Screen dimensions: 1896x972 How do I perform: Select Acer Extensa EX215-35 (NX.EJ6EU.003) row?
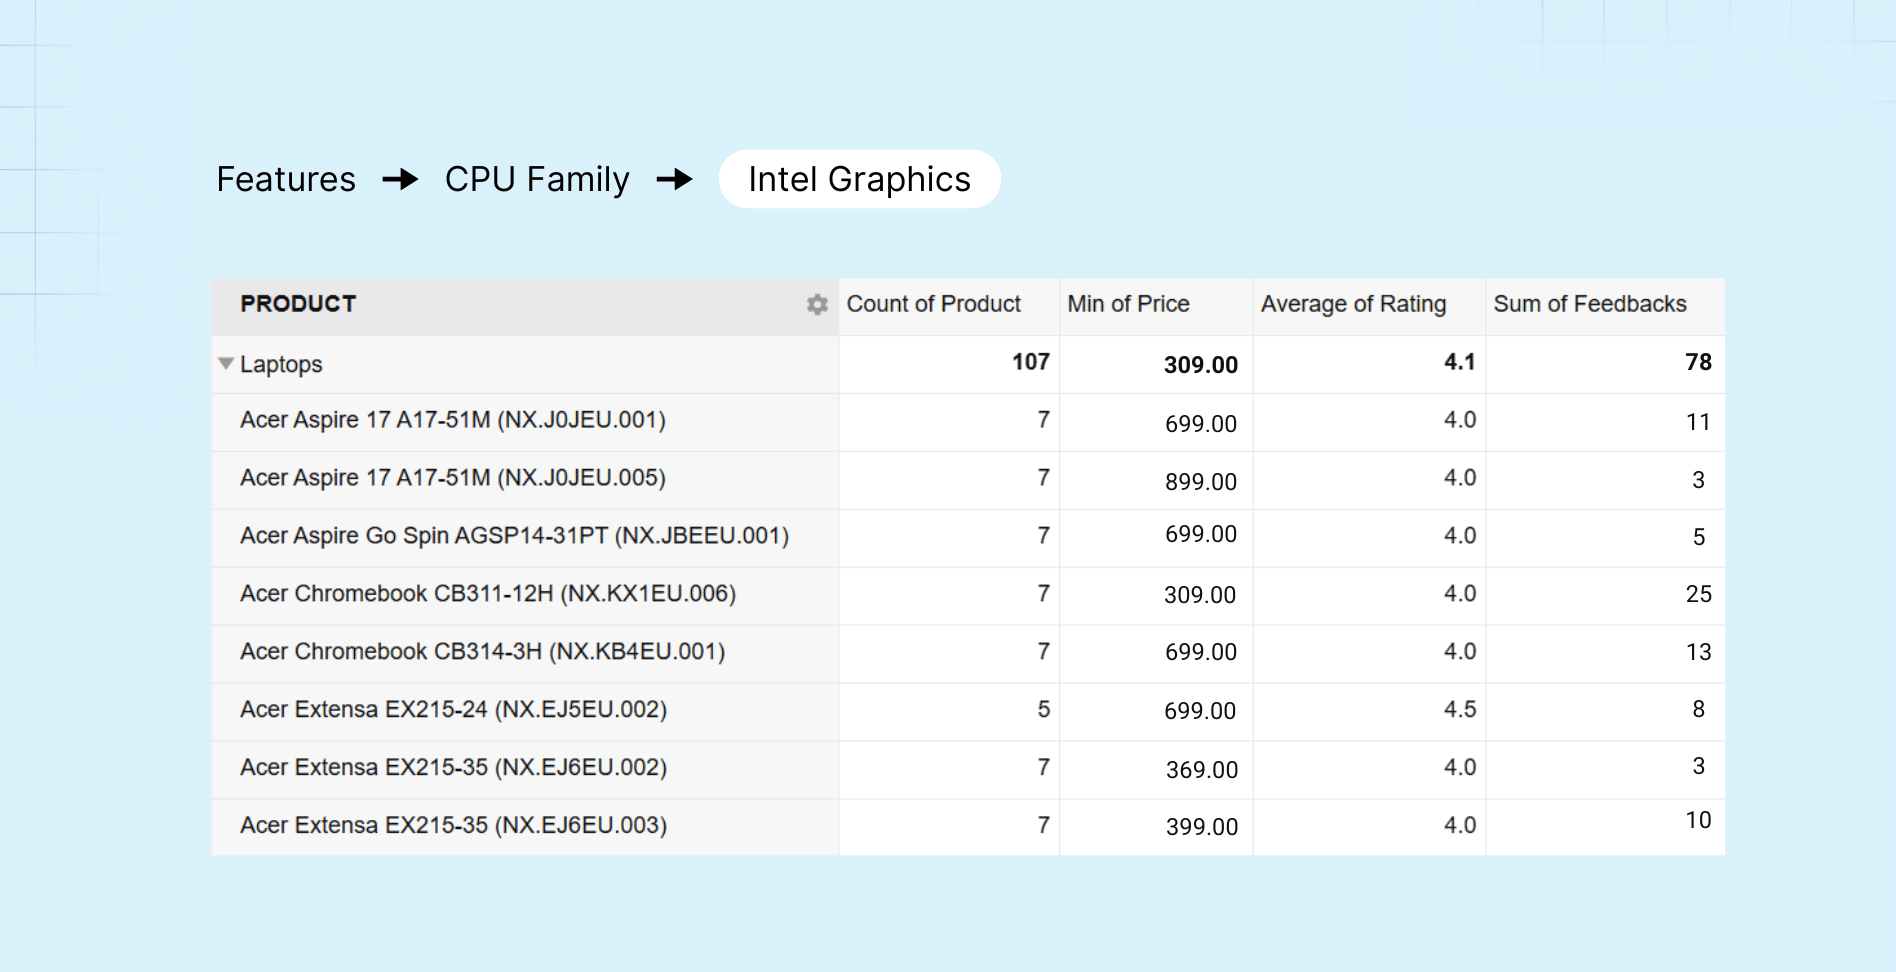coord(453,826)
